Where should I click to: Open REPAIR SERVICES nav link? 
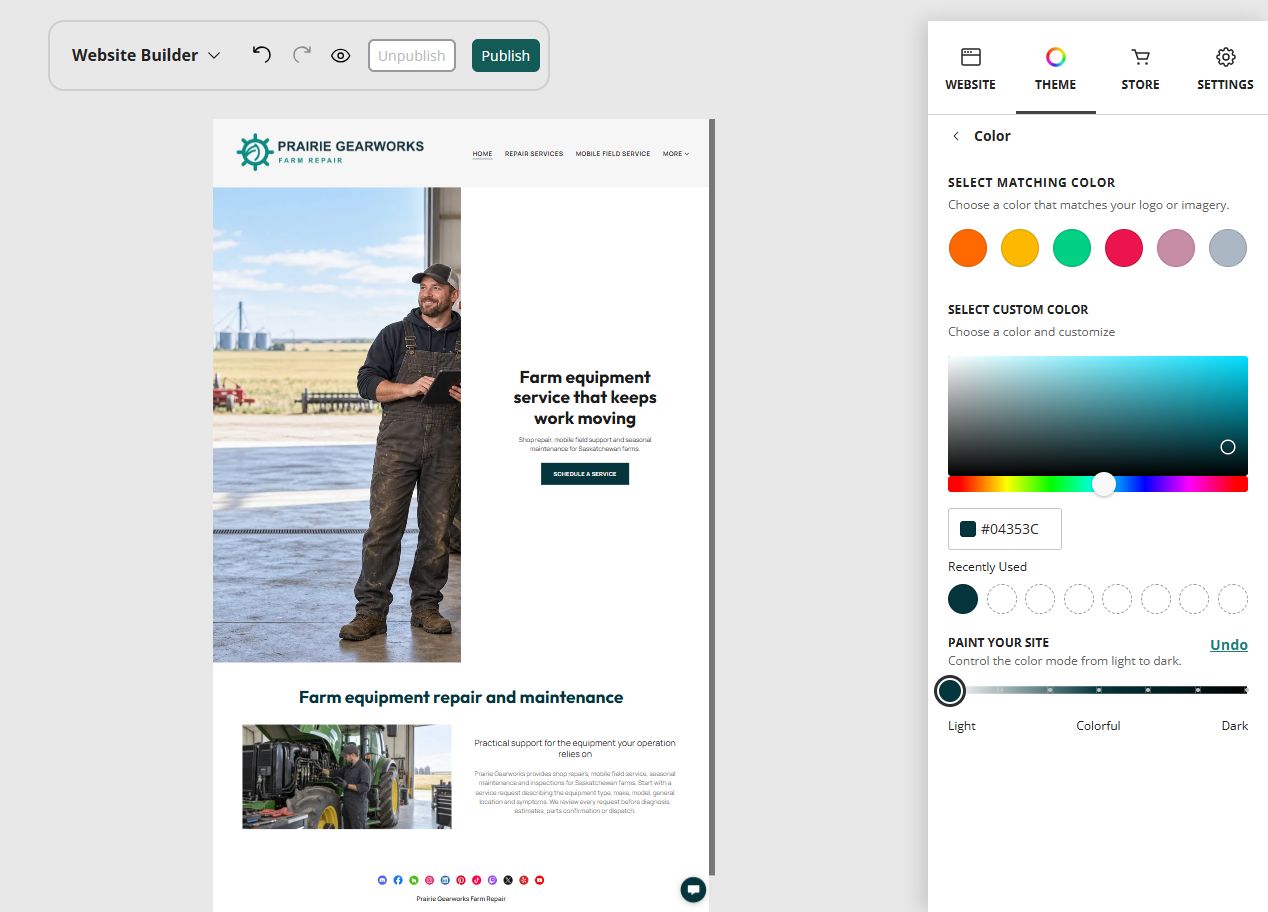[x=534, y=154]
